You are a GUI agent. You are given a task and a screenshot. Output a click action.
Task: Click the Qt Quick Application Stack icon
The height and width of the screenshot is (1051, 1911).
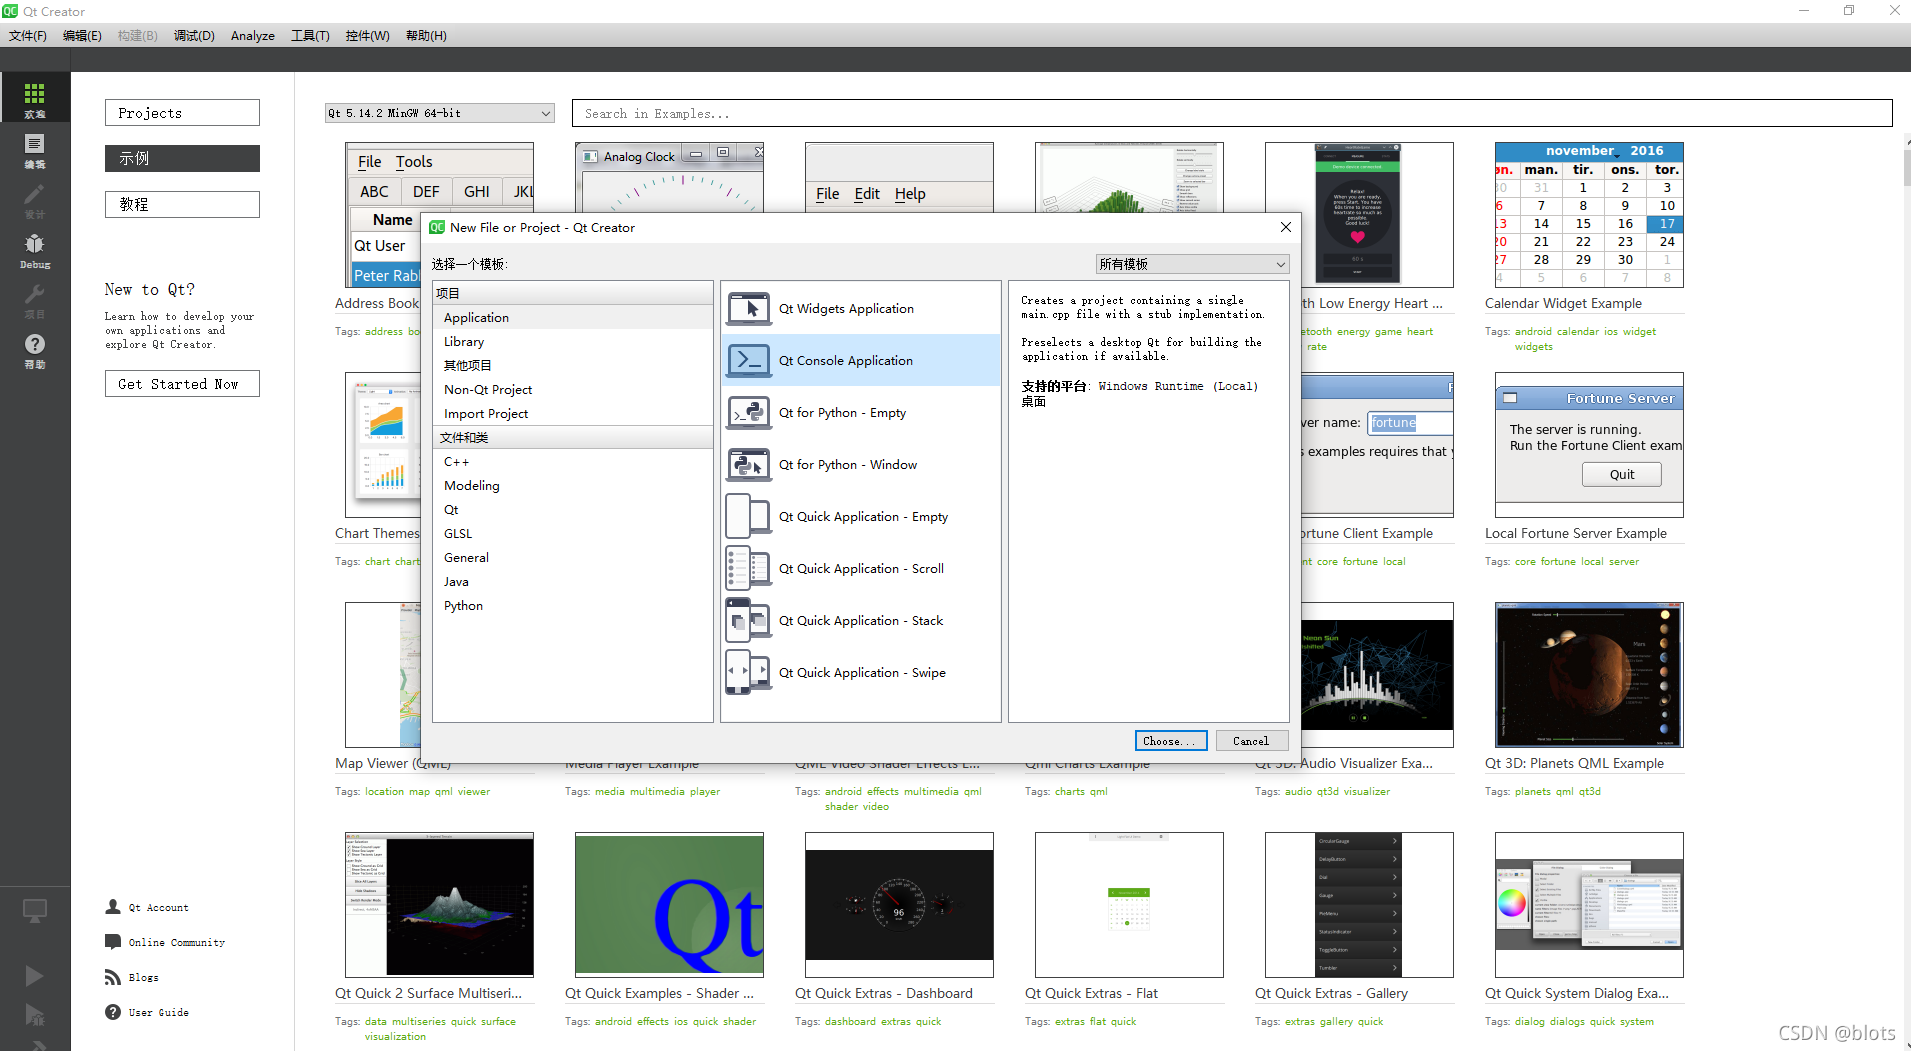pos(749,621)
